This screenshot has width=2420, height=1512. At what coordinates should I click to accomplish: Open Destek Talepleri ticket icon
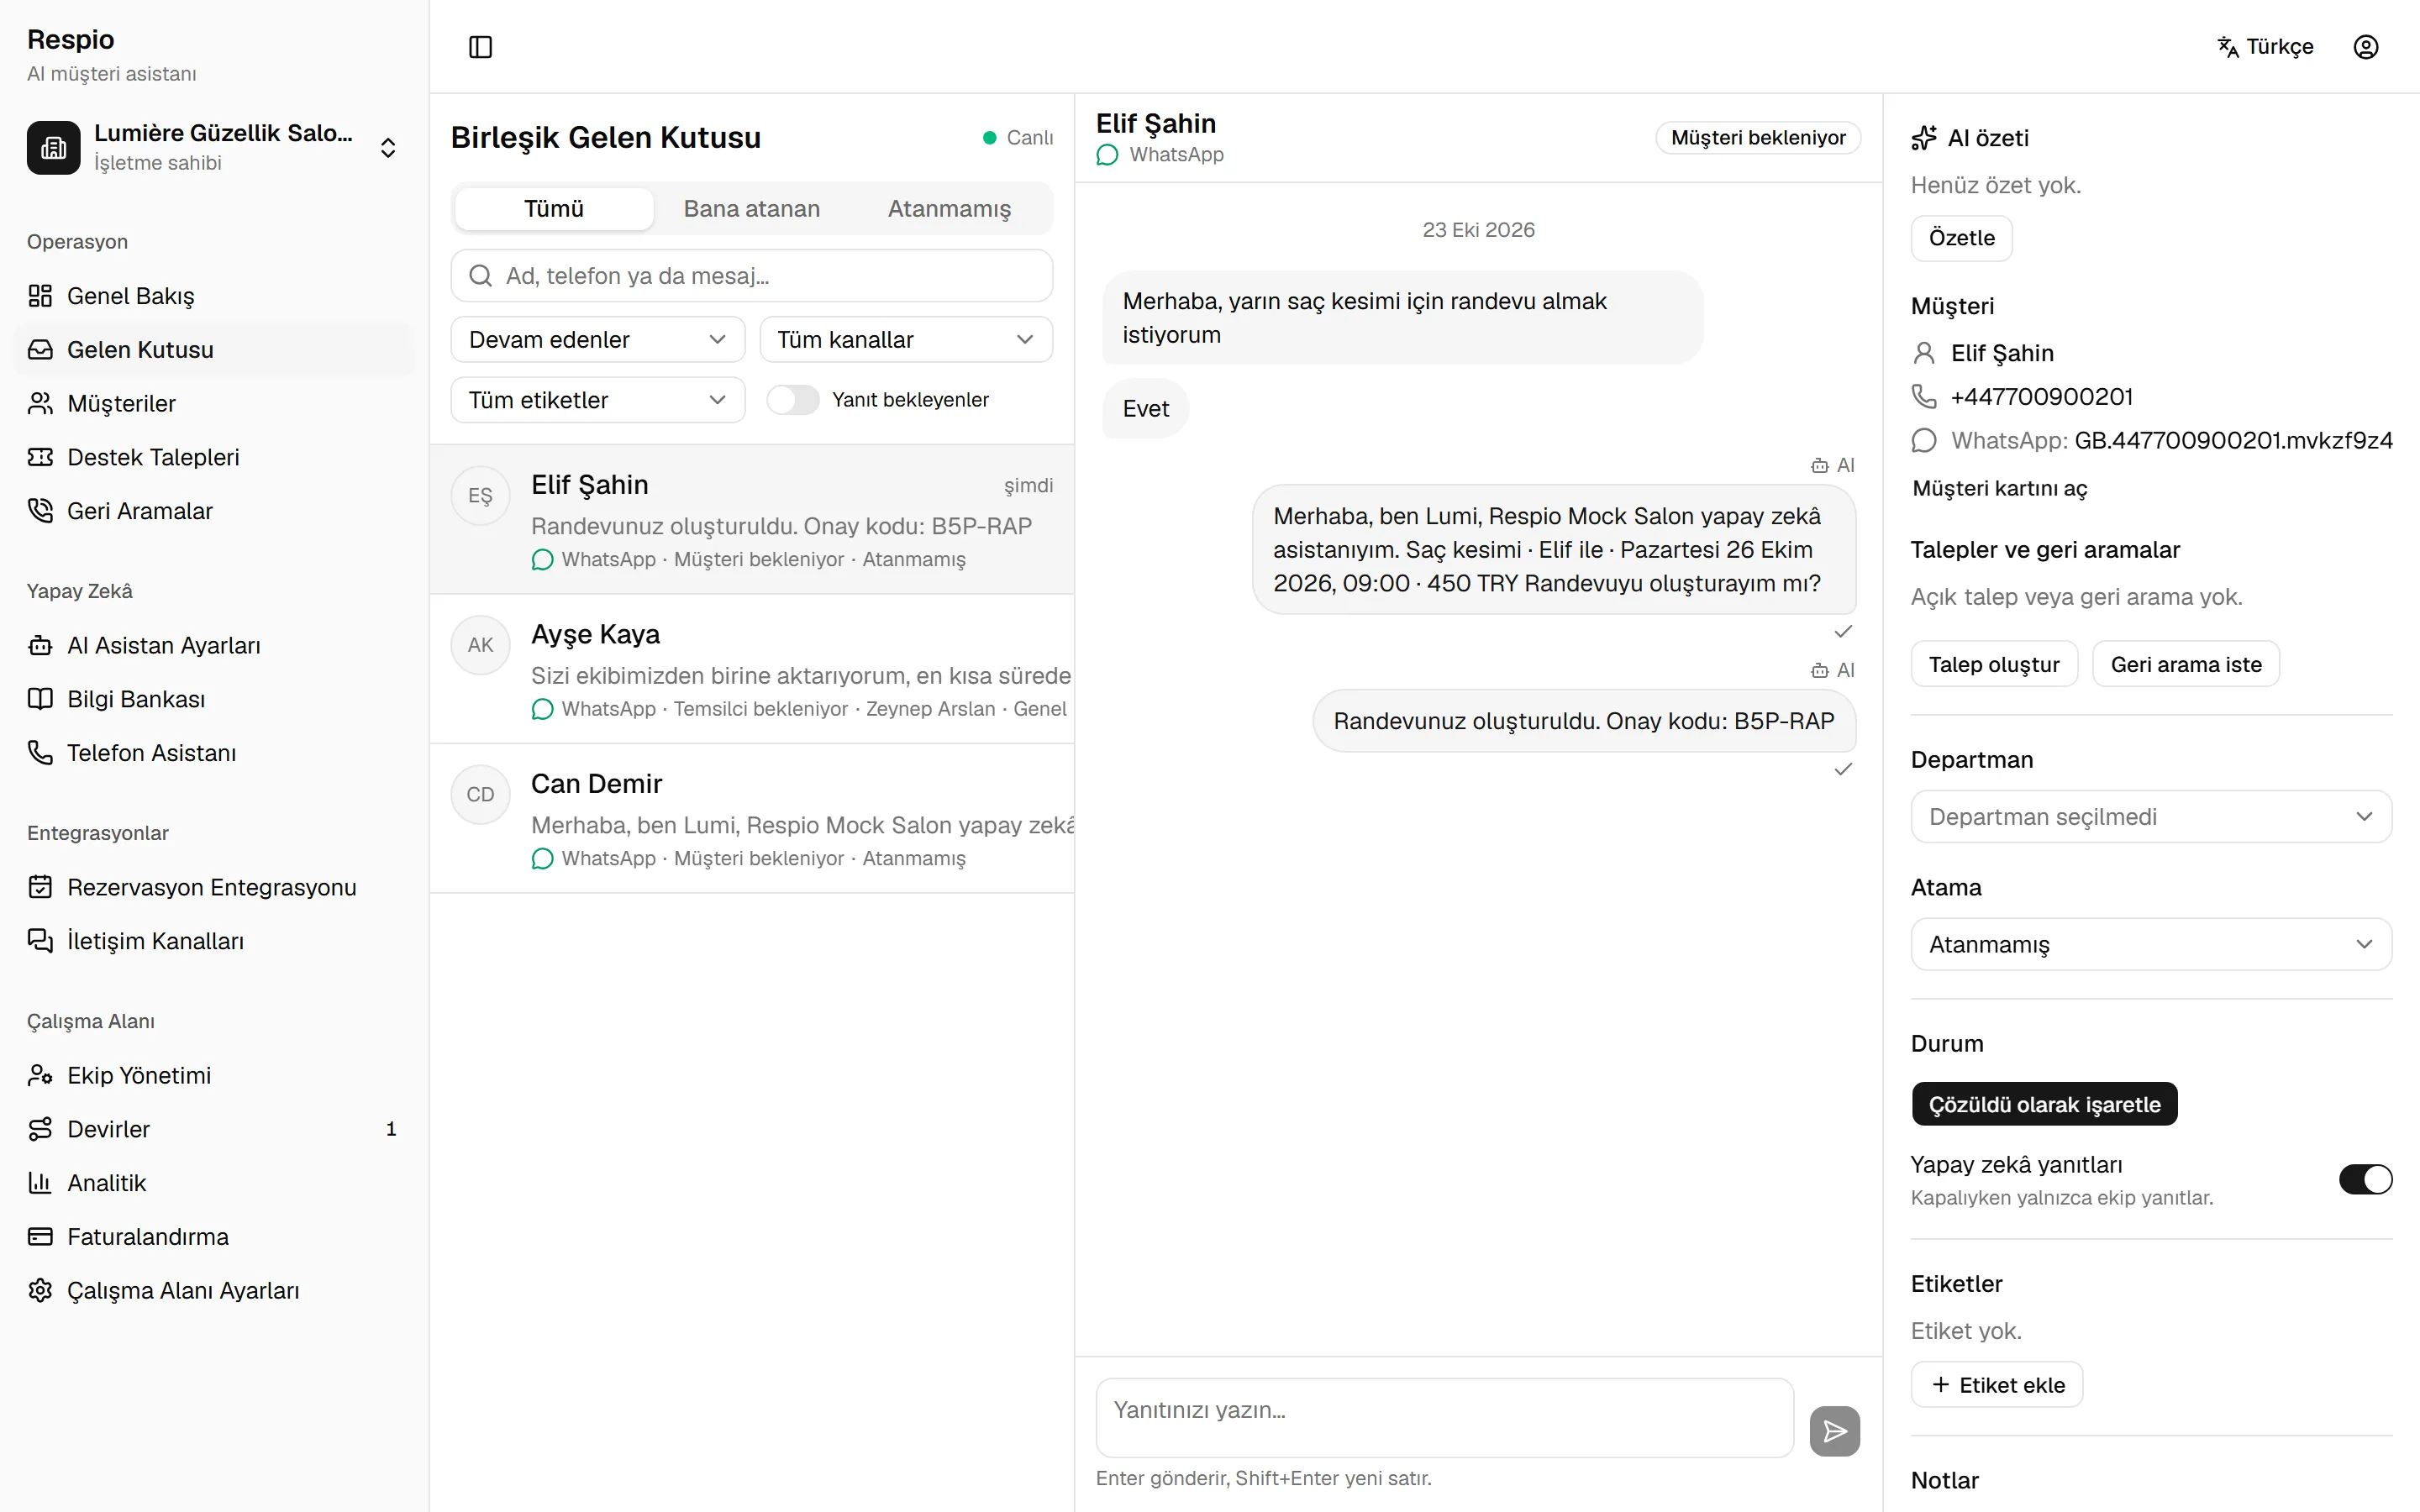[40, 457]
